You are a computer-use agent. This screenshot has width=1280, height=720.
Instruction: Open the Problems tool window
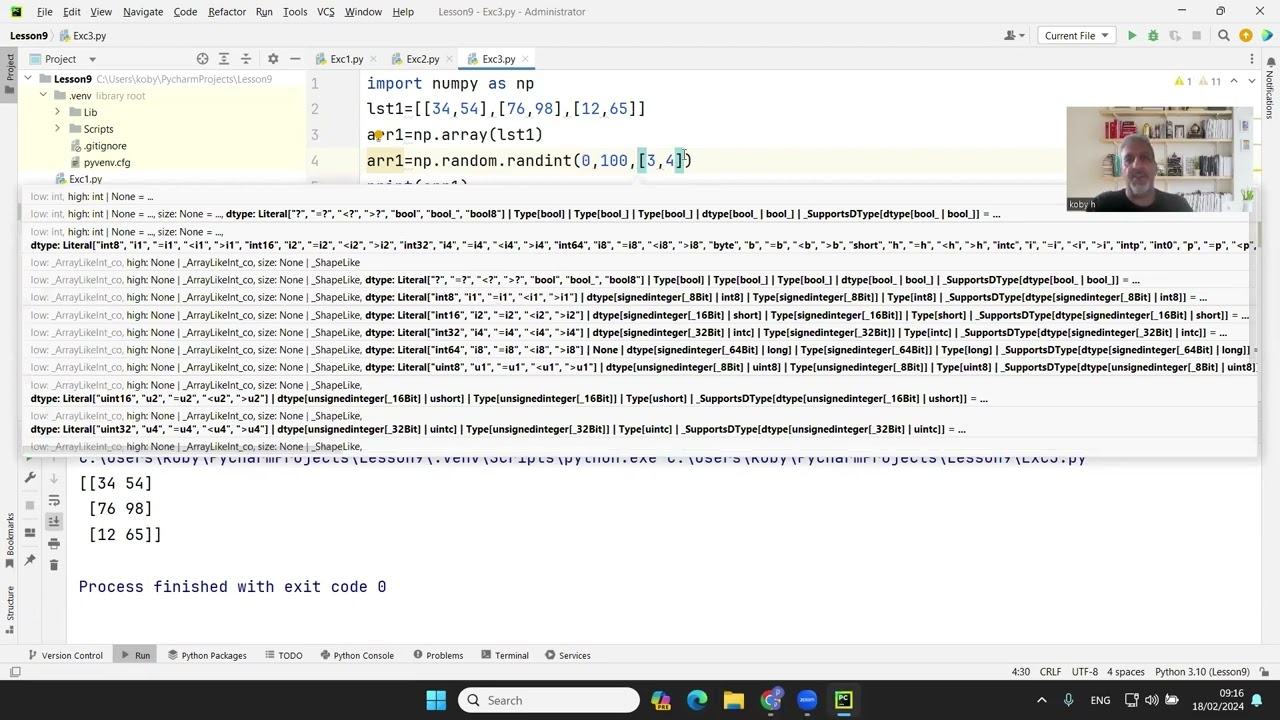pyautogui.click(x=437, y=656)
